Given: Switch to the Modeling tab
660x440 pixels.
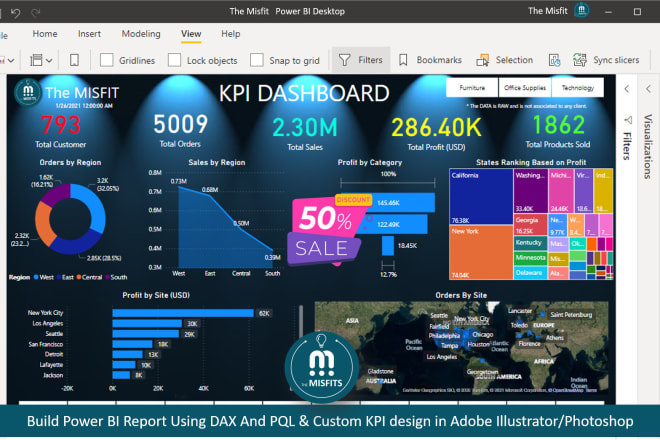Looking at the screenshot, I should (x=141, y=34).
